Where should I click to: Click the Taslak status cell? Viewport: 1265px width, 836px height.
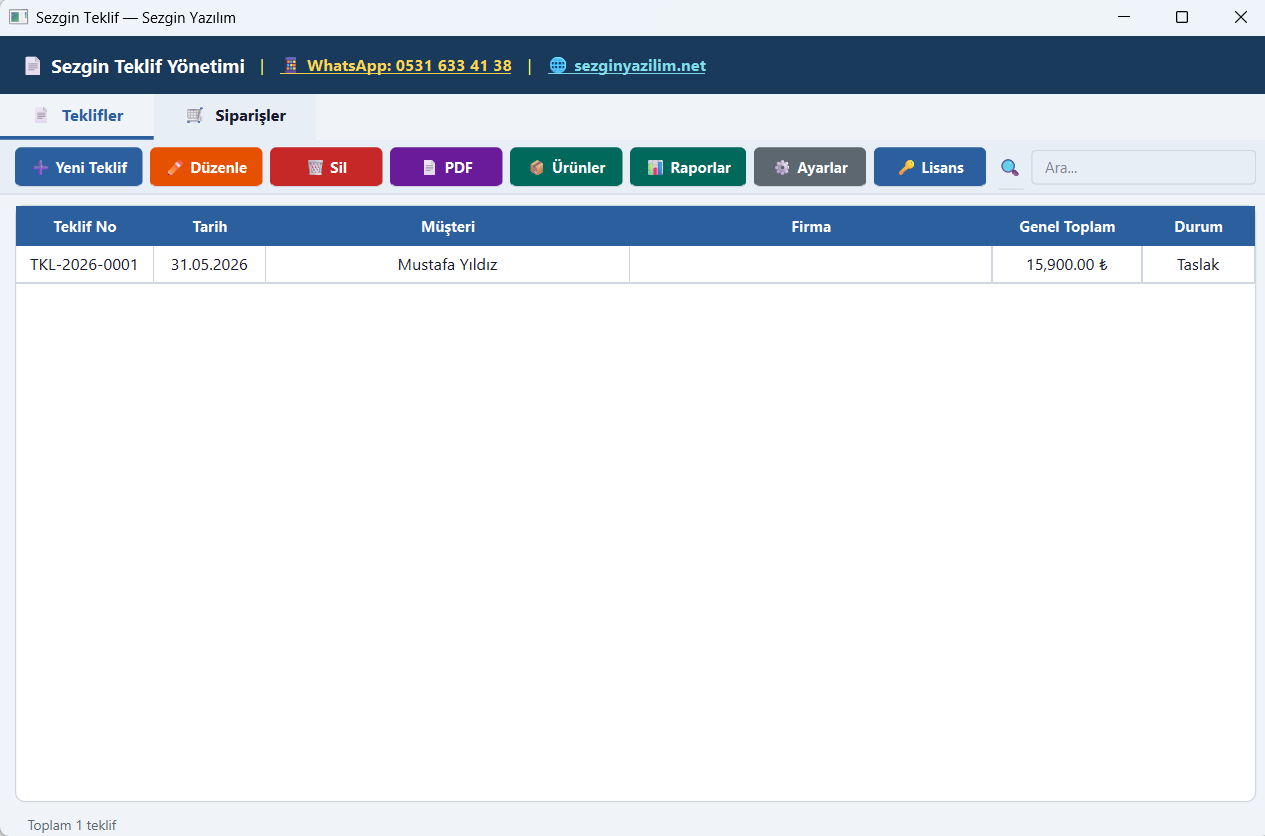[x=1198, y=265]
